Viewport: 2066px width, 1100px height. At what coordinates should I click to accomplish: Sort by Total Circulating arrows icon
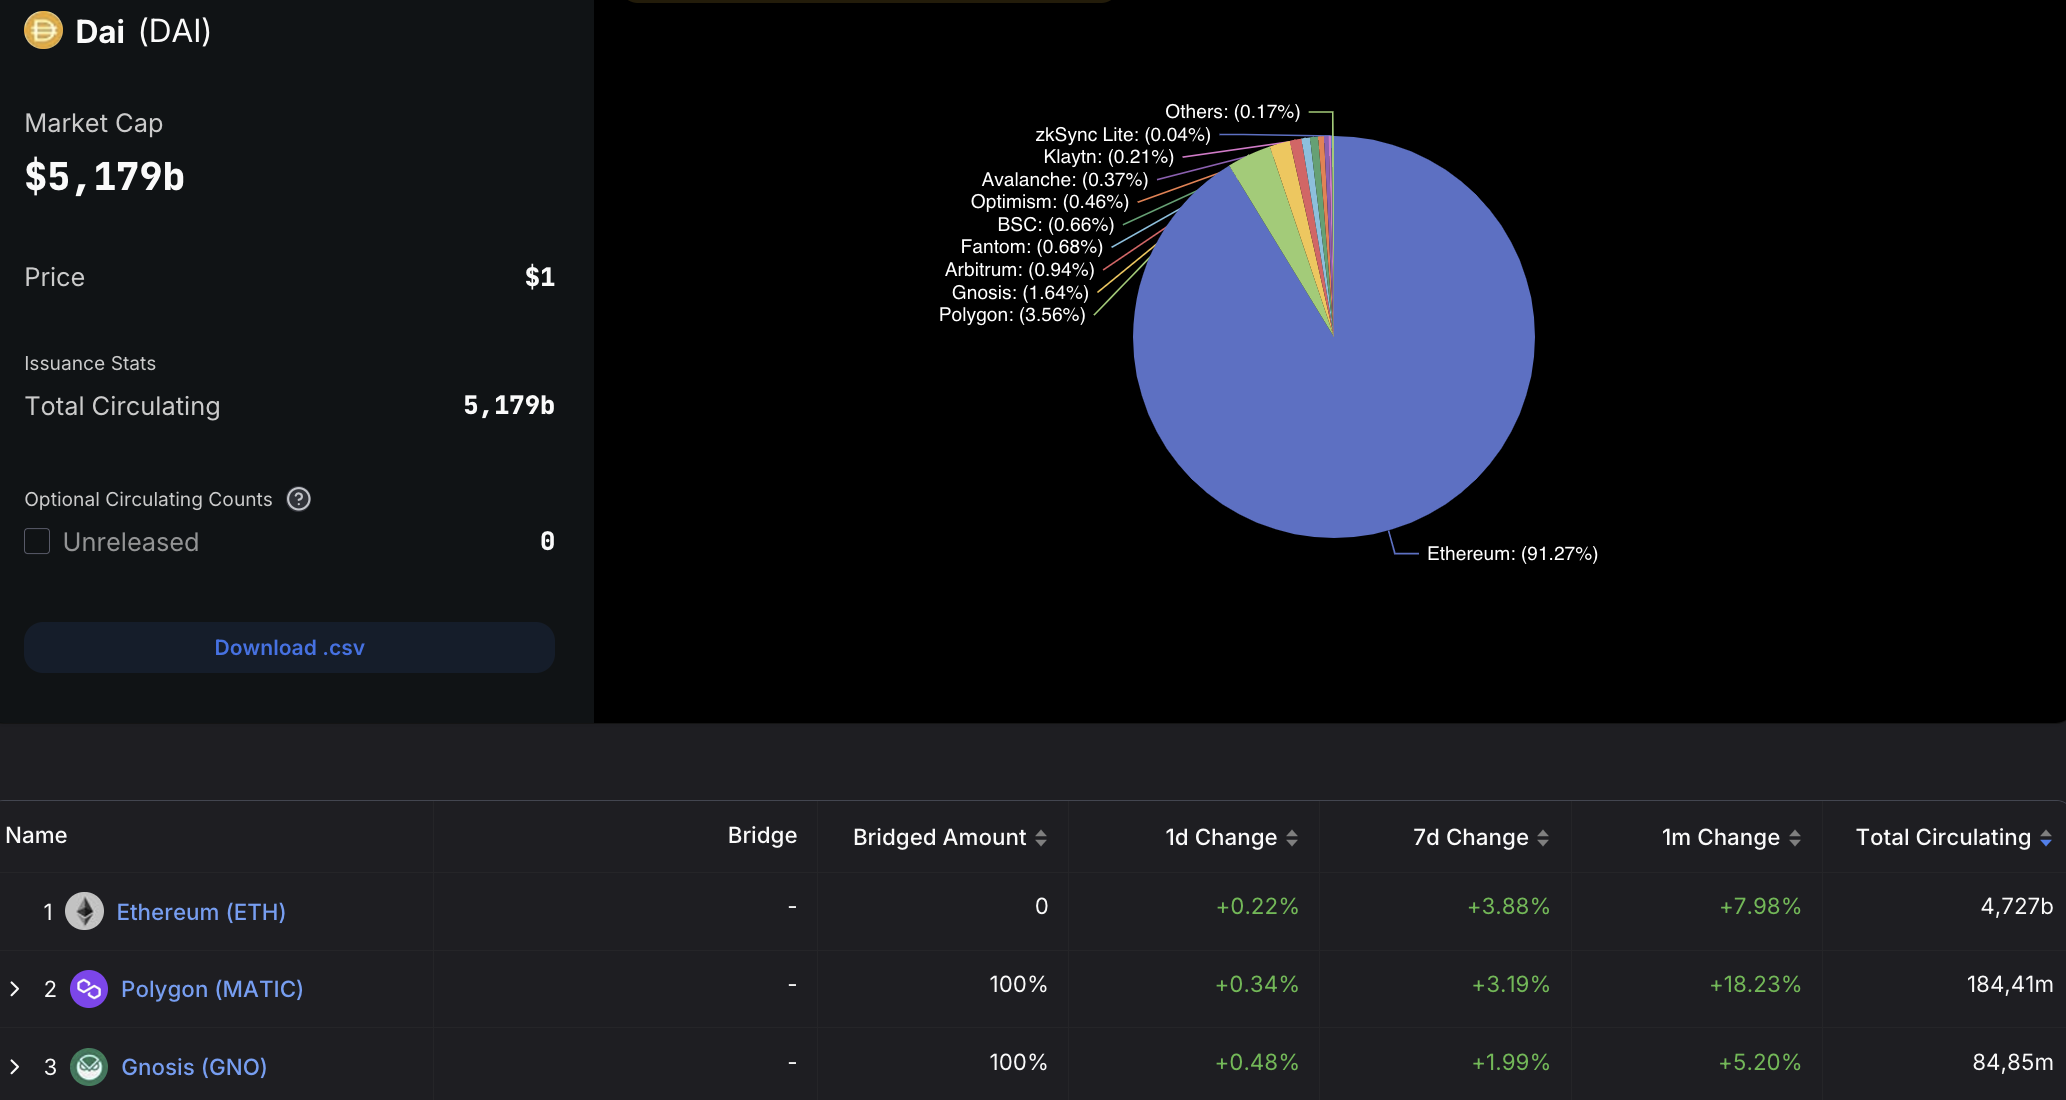[x=2046, y=838]
